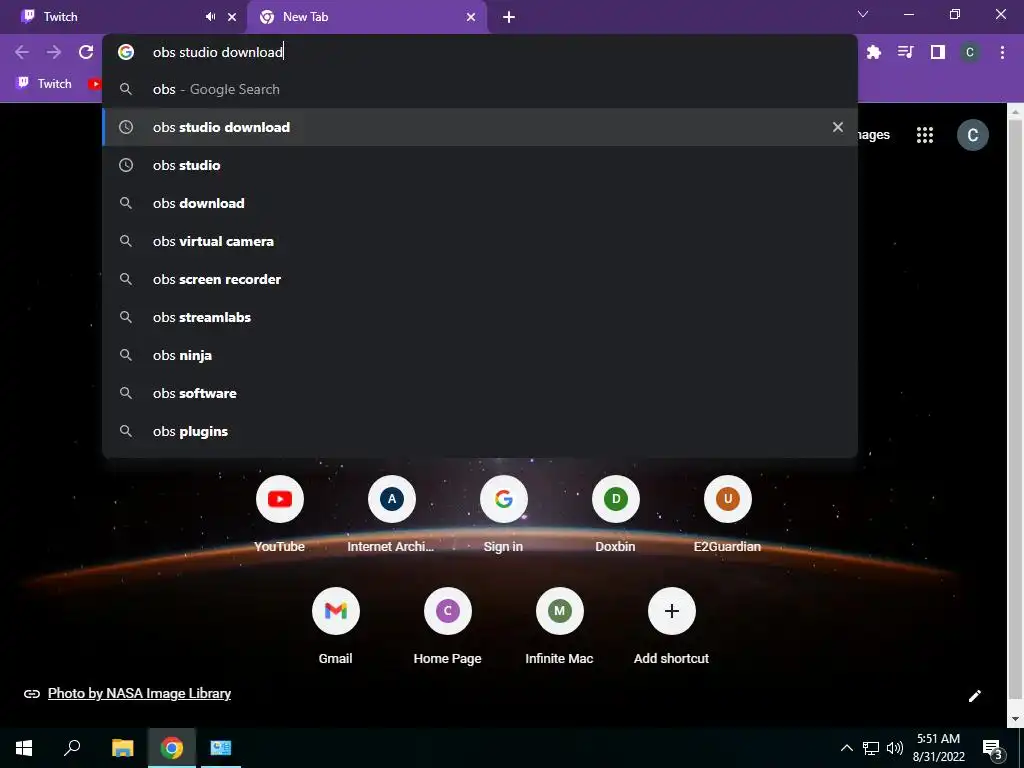Open the Doxbin shortcut tile
Image resolution: width=1024 pixels, height=768 pixels.
pyautogui.click(x=615, y=515)
